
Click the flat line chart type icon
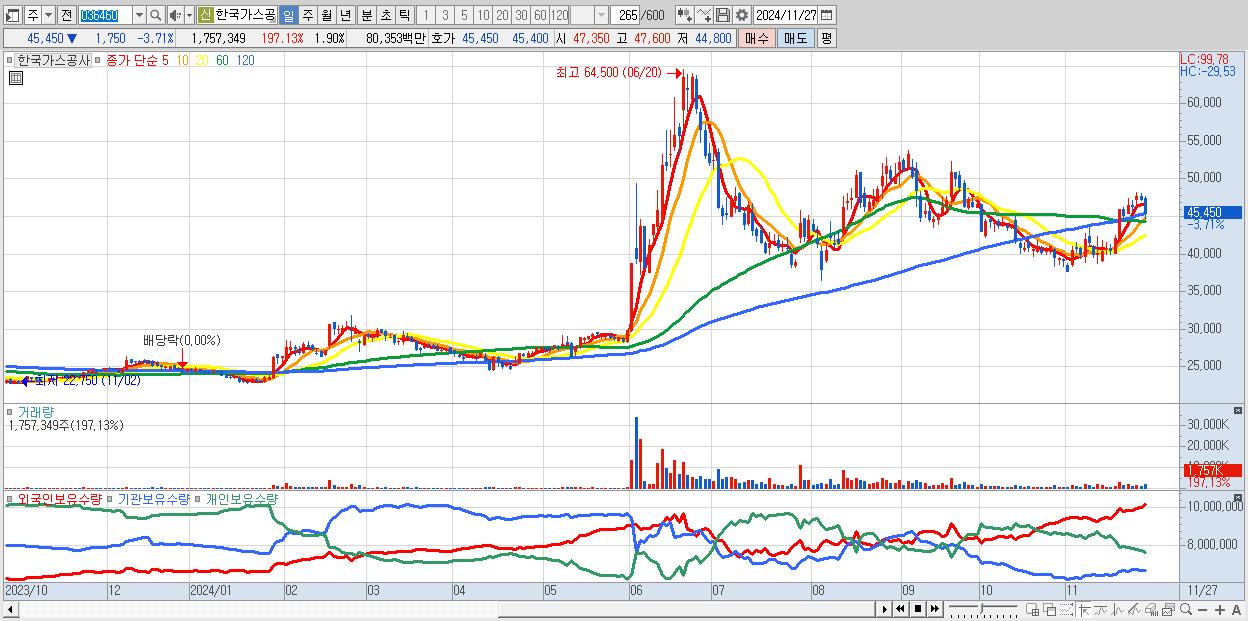[x=1101, y=609]
